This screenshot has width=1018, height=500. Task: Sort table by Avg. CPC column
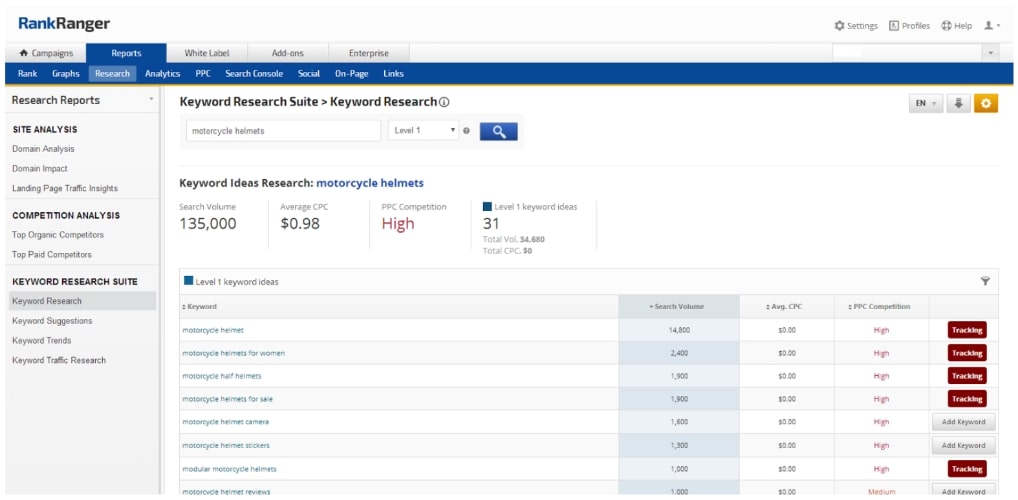pyautogui.click(x=786, y=306)
